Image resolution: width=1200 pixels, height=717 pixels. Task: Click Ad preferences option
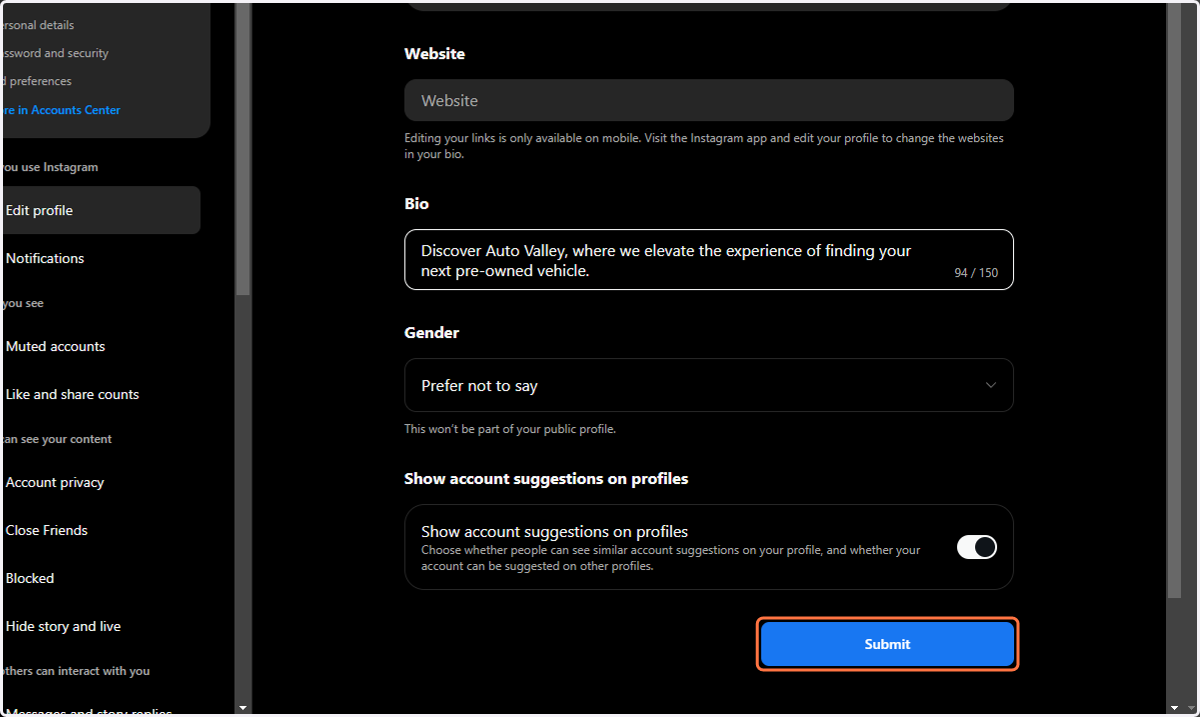pos(36,81)
